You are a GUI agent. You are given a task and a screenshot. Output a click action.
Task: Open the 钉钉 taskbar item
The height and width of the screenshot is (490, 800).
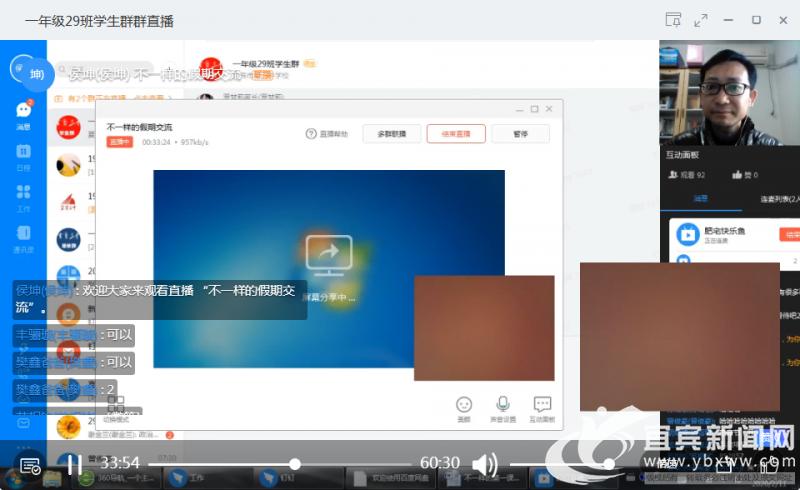click(x=297, y=479)
